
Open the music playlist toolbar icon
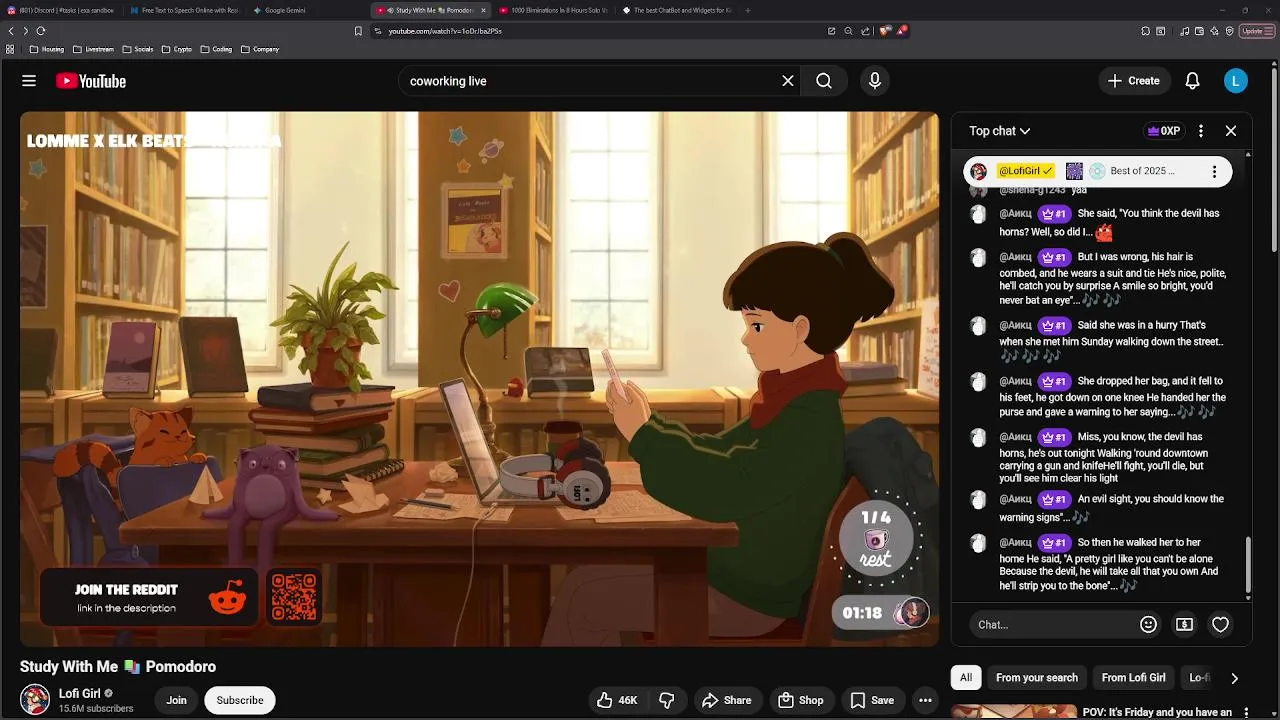(x=1185, y=31)
